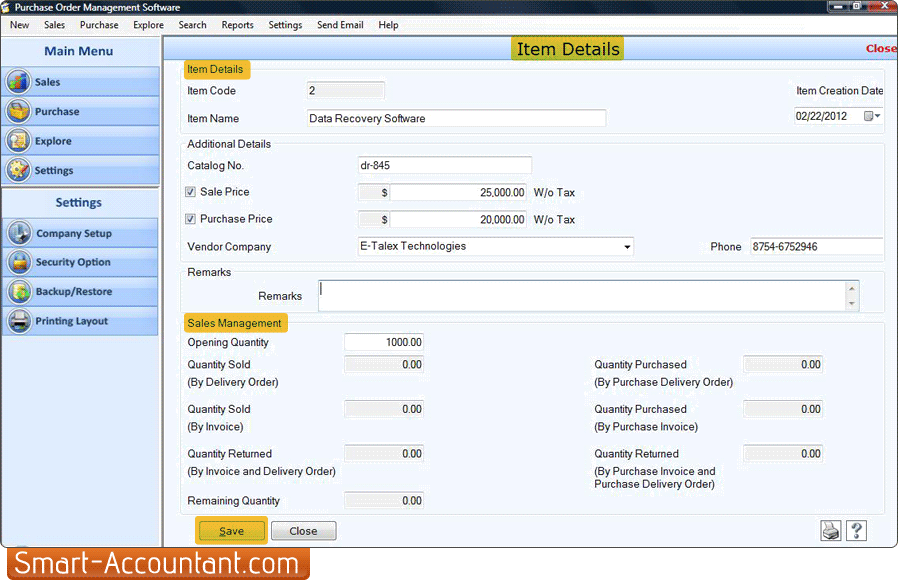This screenshot has width=898, height=580.
Task: Click the Save button
Action: pyautogui.click(x=231, y=530)
